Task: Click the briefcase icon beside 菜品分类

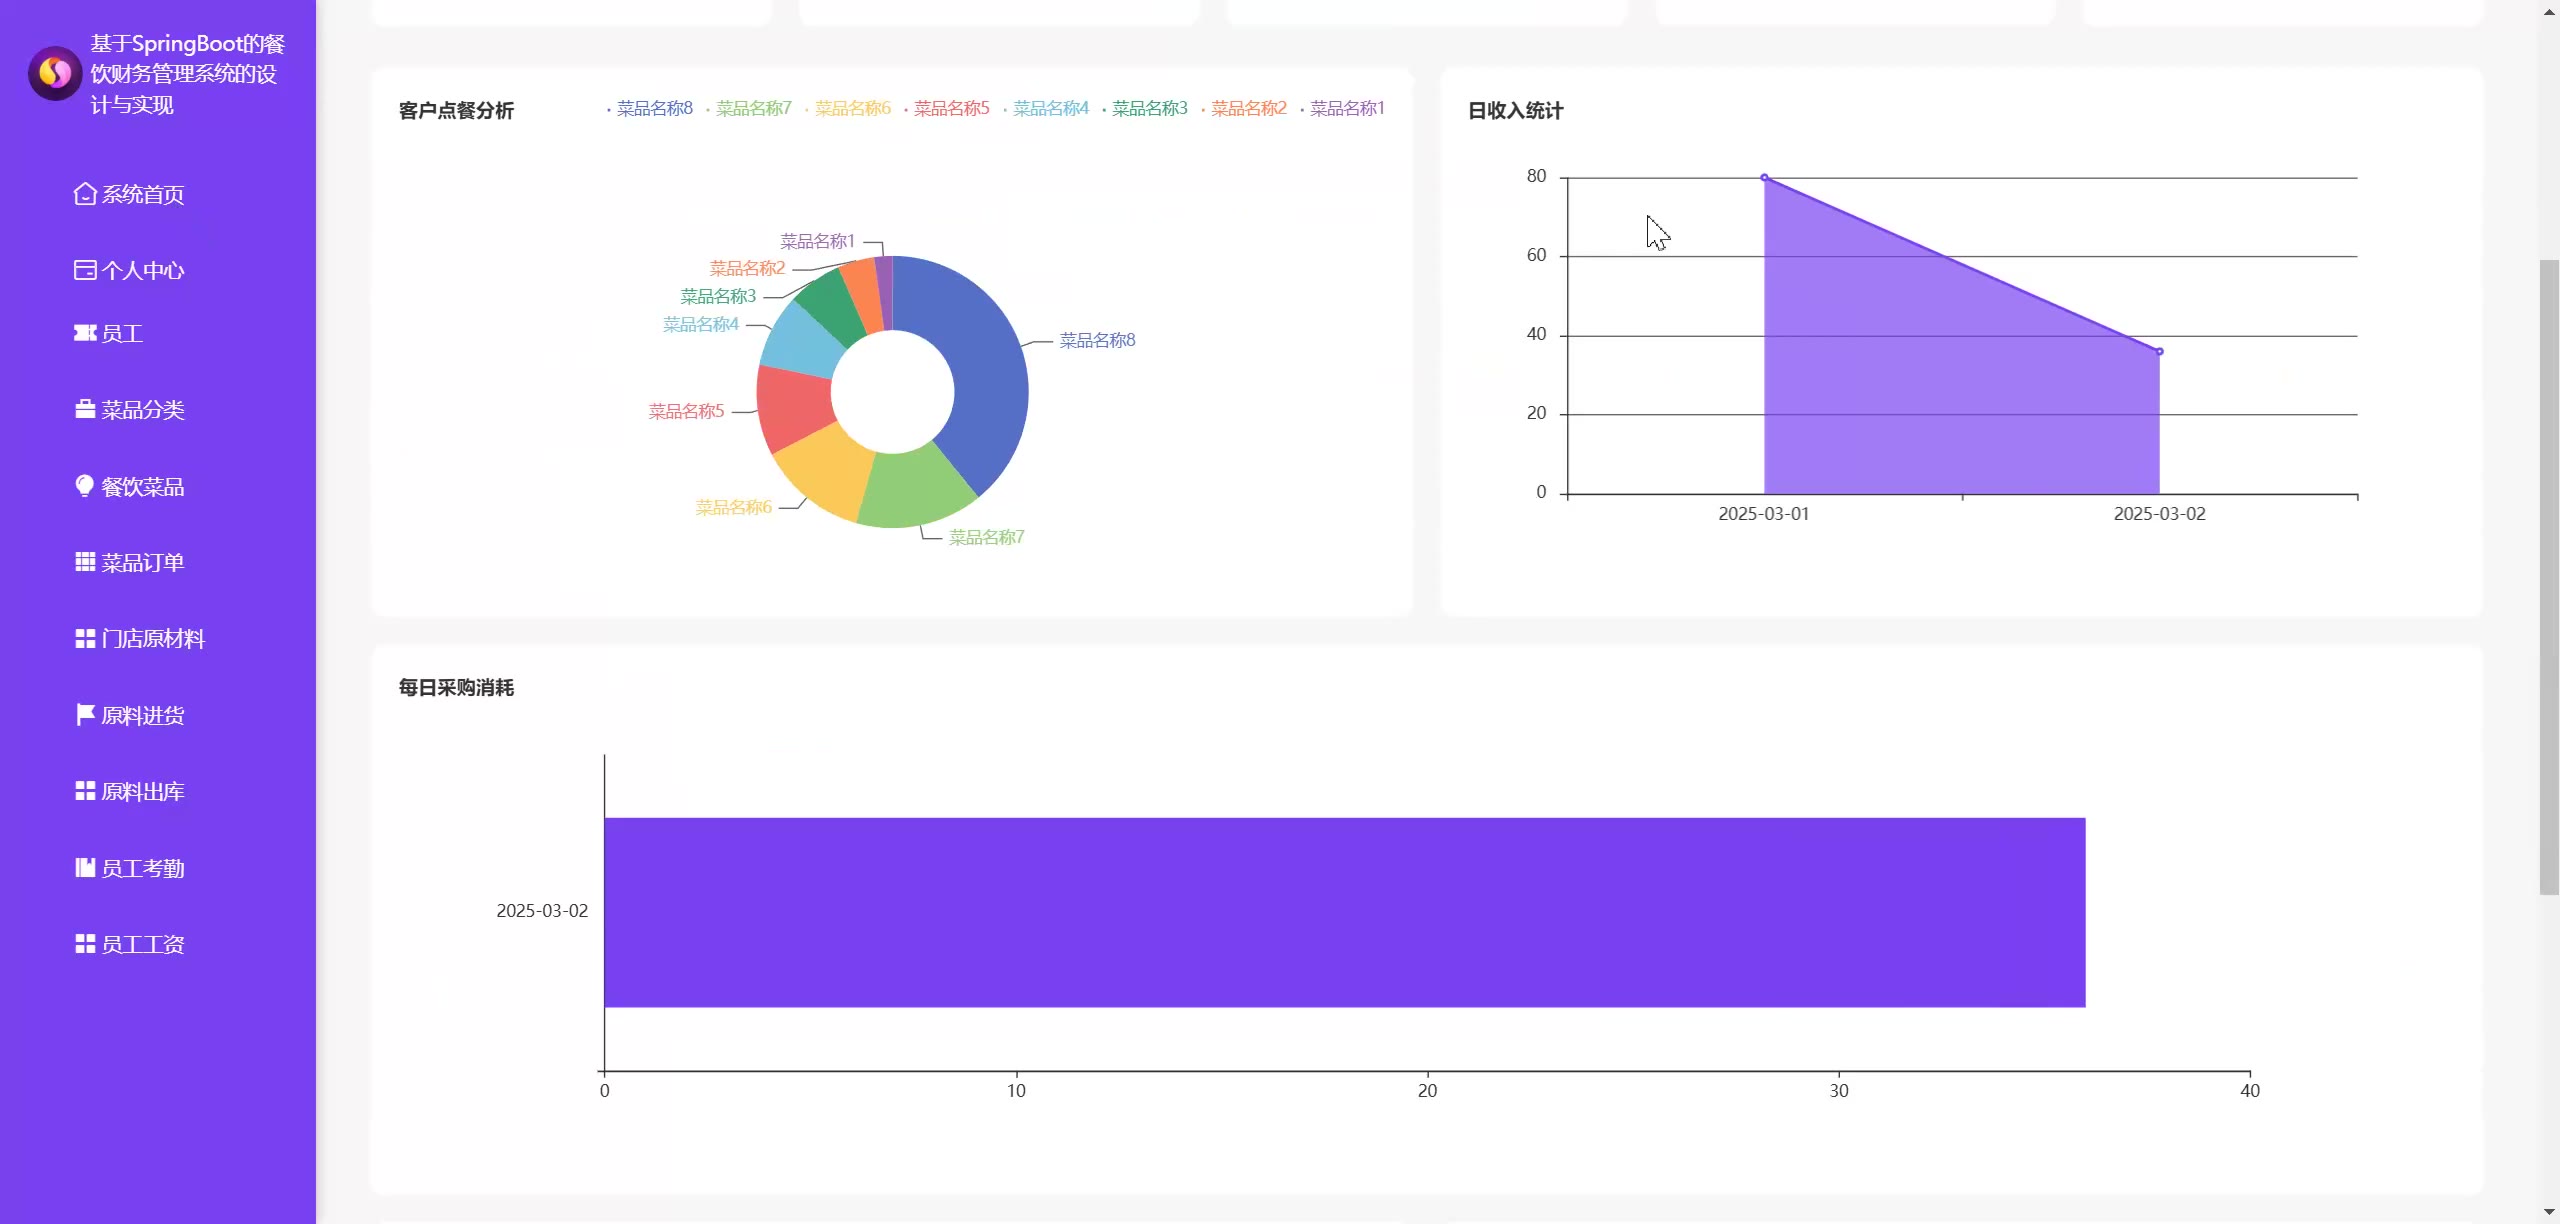Action: (85, 410)
